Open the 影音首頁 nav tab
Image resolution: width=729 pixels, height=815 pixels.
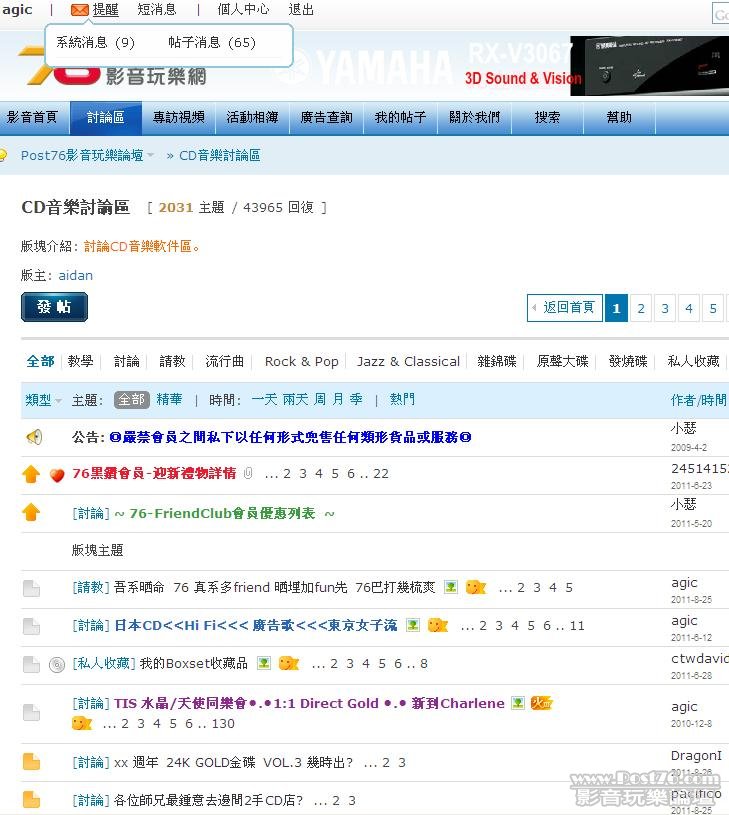33,117
